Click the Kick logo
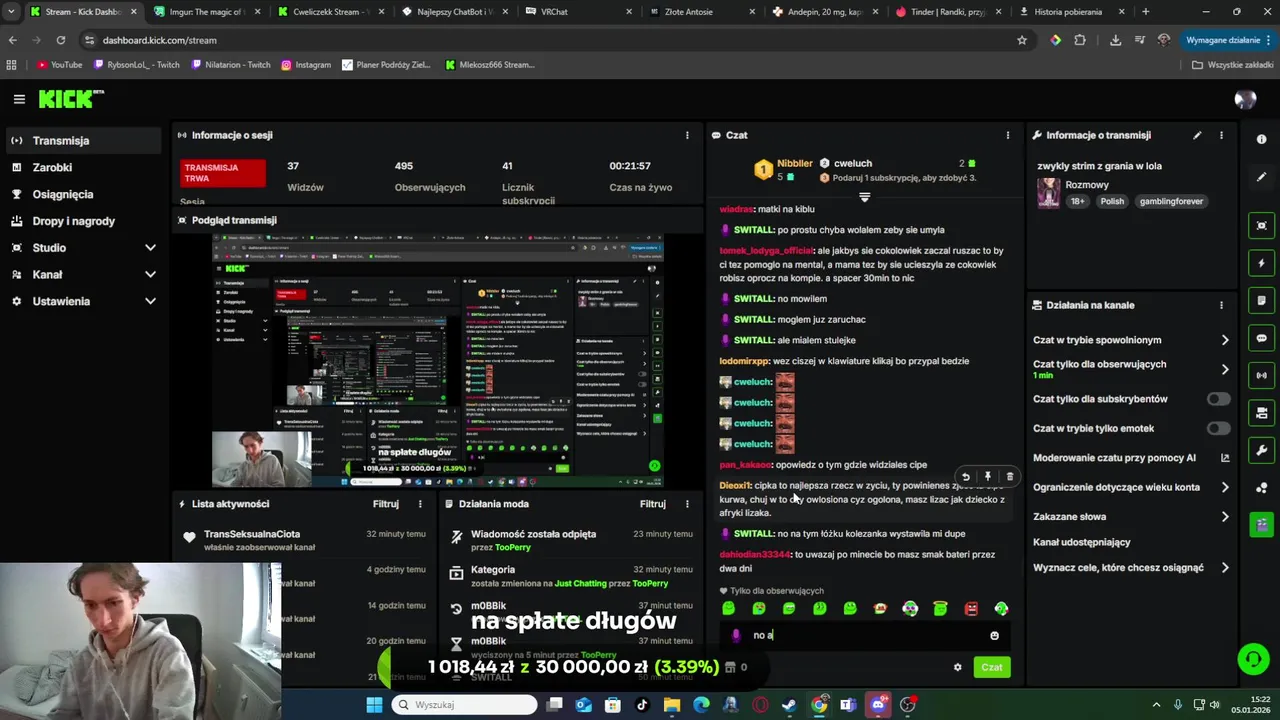 coord(70,99)
